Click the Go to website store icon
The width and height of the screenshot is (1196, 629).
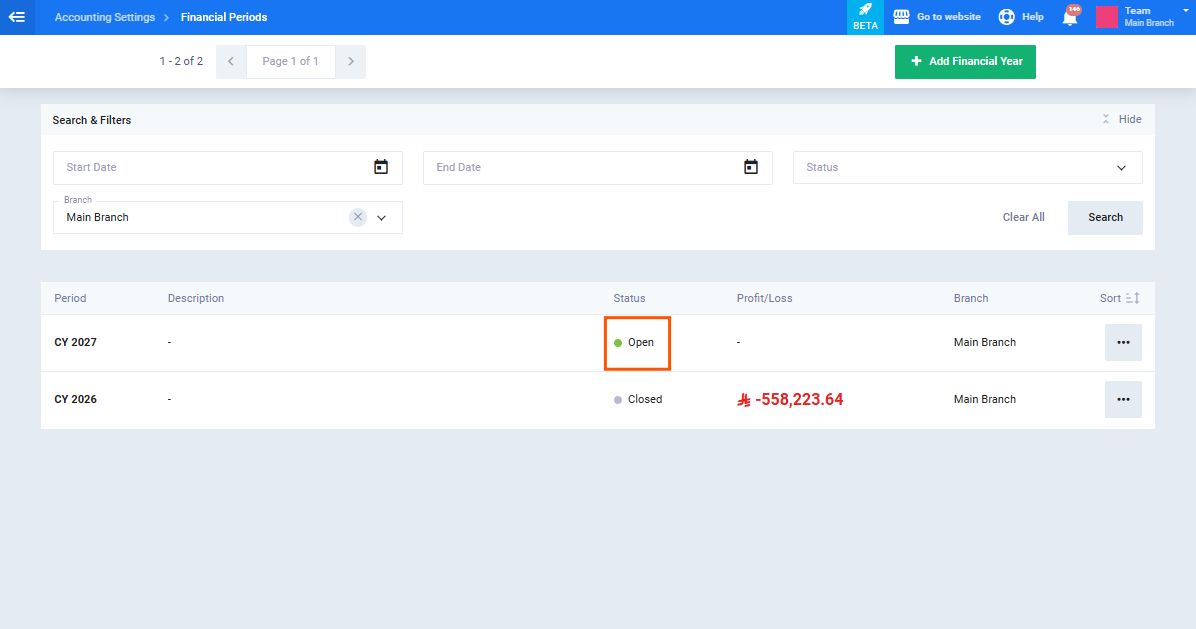coord(901,17)
